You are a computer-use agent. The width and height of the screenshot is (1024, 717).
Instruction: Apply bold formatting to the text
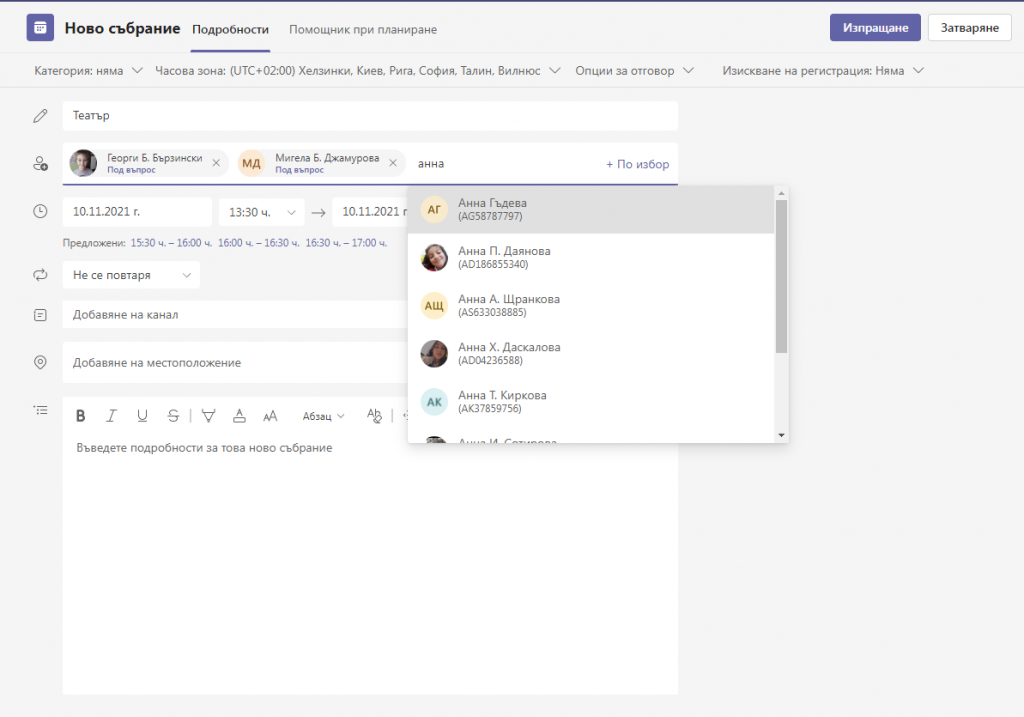[x=81, y=416]
